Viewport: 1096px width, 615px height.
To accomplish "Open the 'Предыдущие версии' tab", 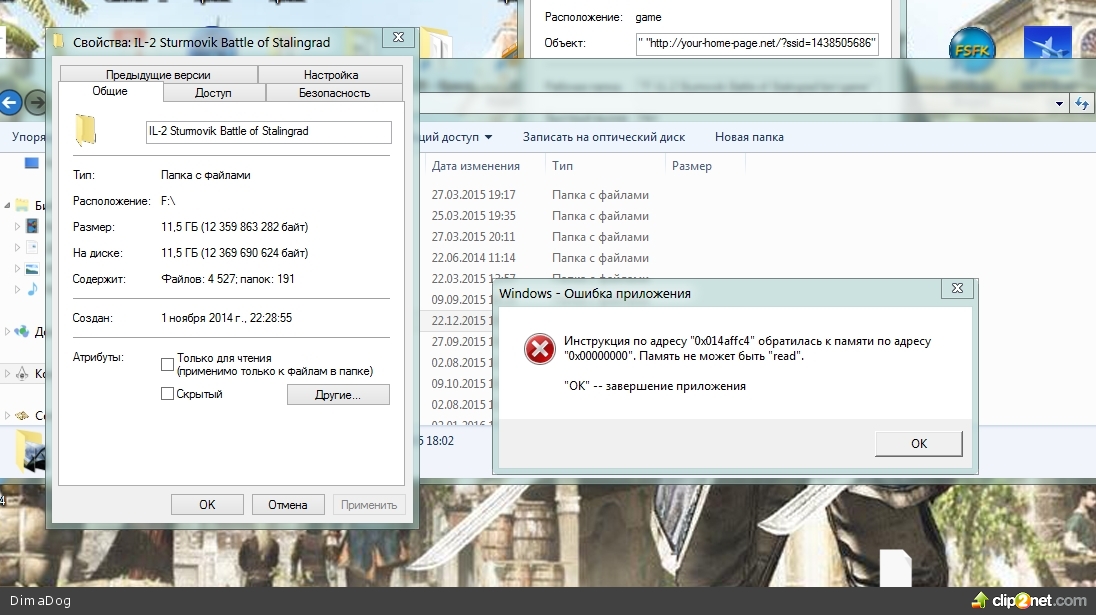I will (x=158, y=75).
